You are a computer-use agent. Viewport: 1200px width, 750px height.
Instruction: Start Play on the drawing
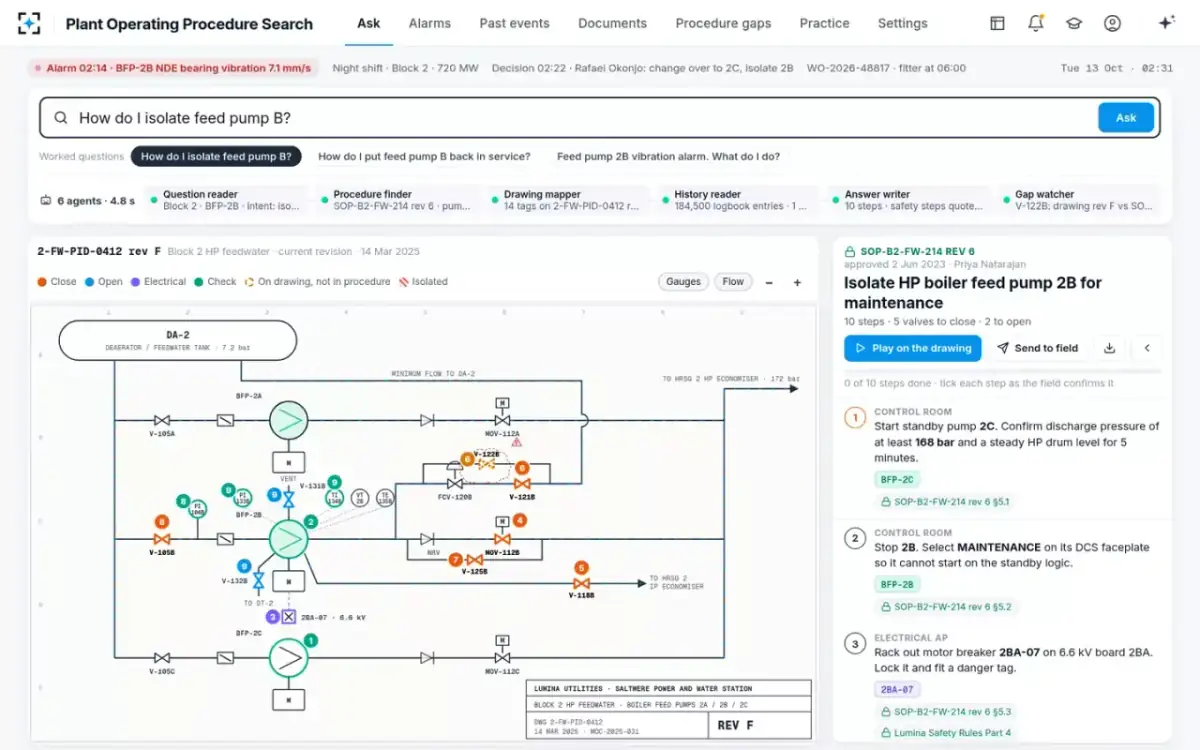[x=911, y=348]
